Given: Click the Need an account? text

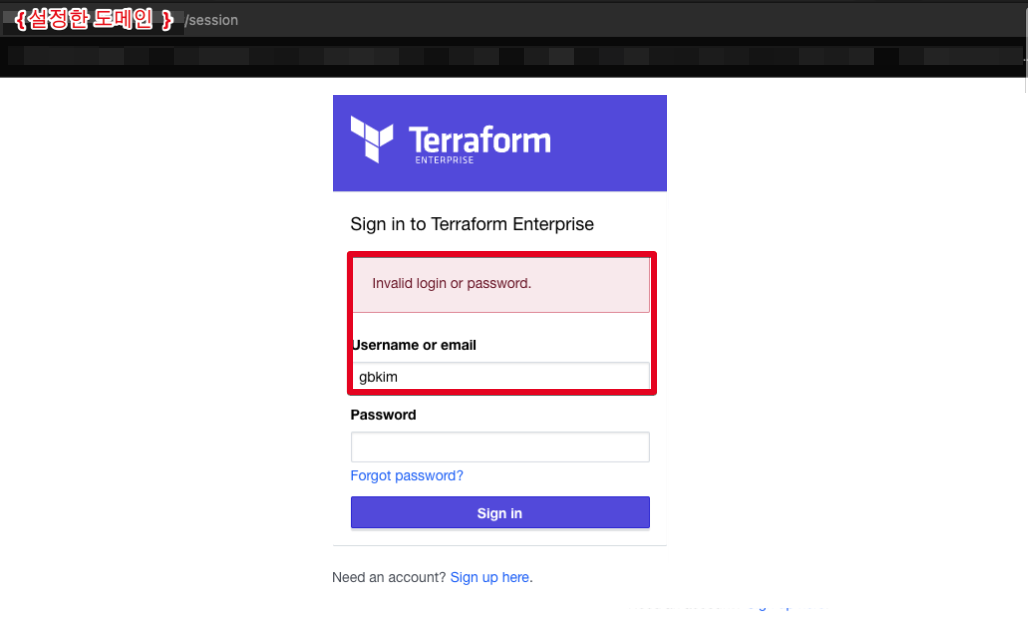Looking at the screenshot, I should click(389, 577).
